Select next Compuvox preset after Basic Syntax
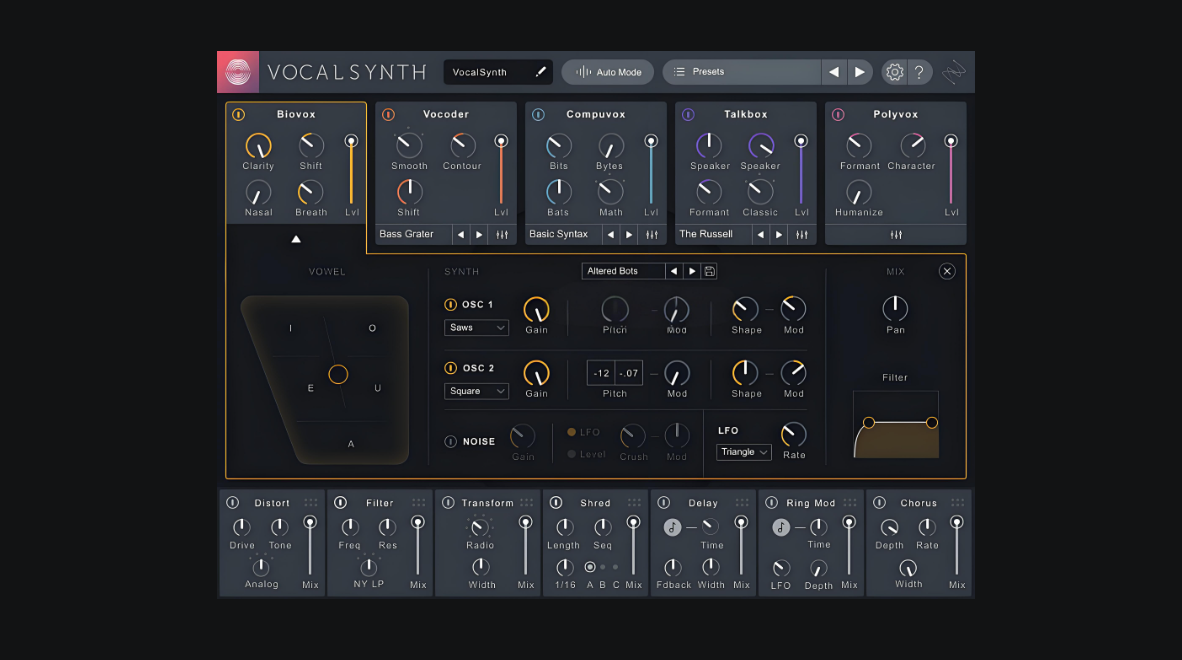This screenshot has height=660, width=1182. pyautogui.click(x=629, y=234)
